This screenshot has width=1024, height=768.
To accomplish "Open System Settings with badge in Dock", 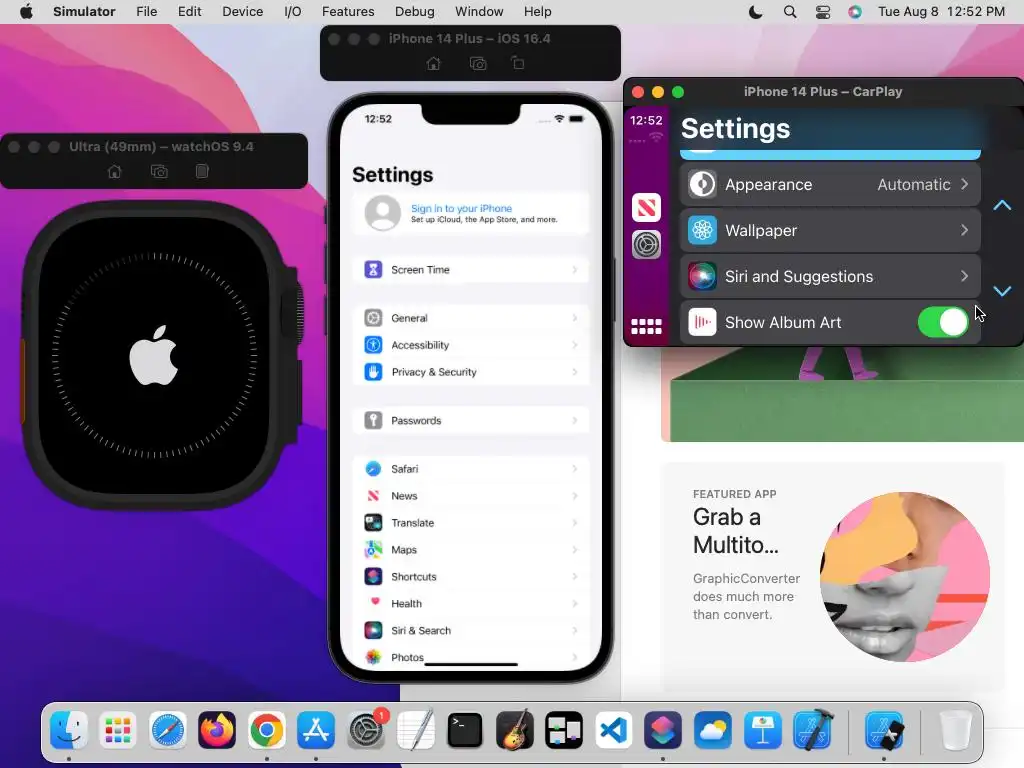I will pyautogui.click(x=366, y=729).
